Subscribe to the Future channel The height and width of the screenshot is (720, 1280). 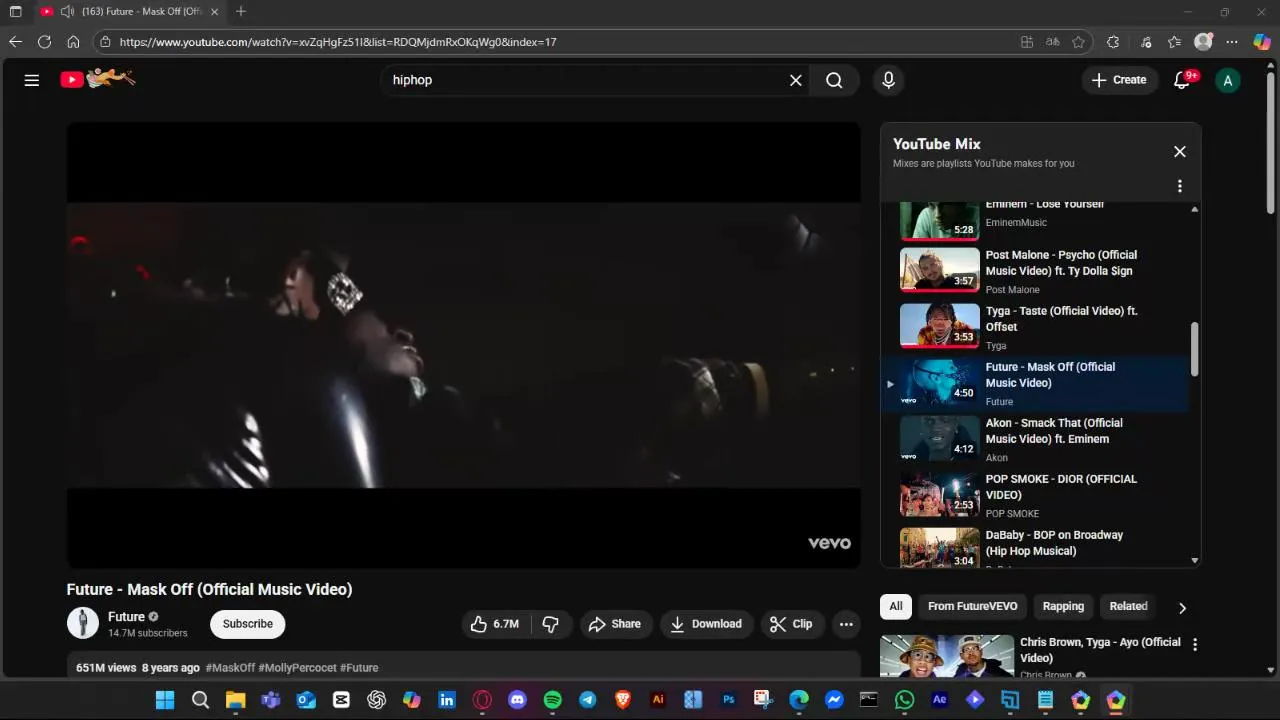point(248,624)
